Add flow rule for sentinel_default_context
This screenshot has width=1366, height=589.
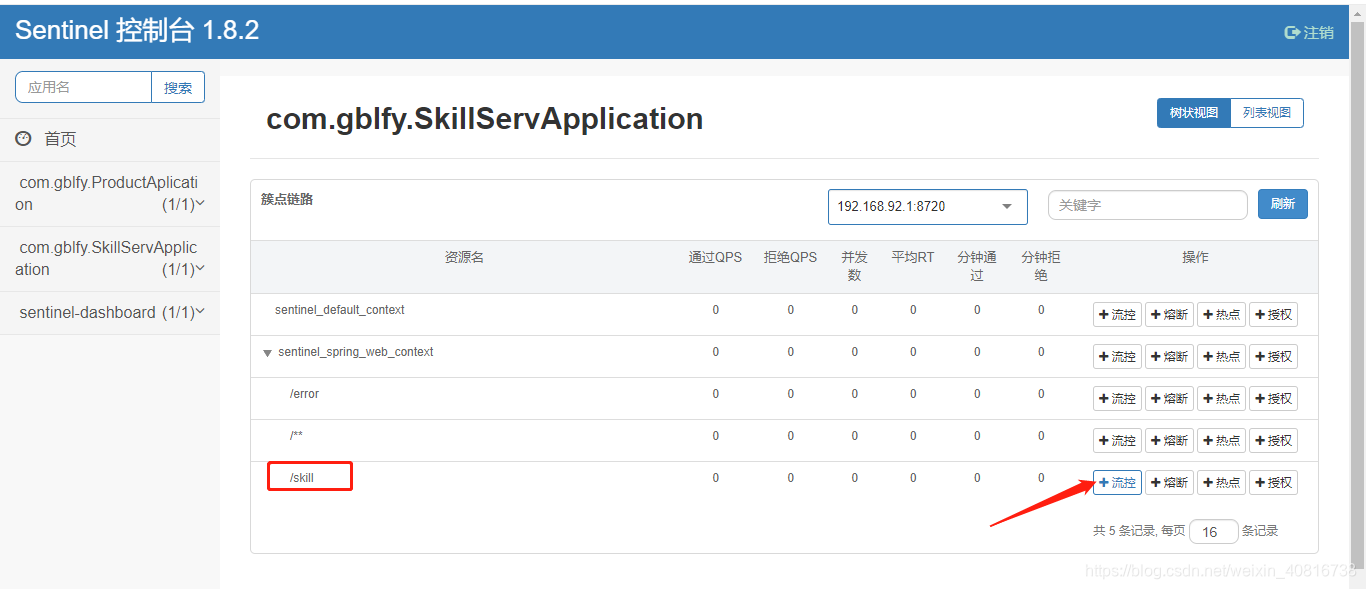(x=1117, y=315)
